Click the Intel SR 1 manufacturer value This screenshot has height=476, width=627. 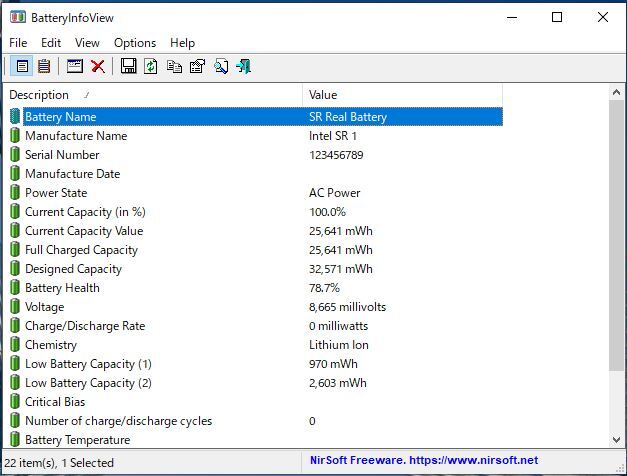[333, 136]
